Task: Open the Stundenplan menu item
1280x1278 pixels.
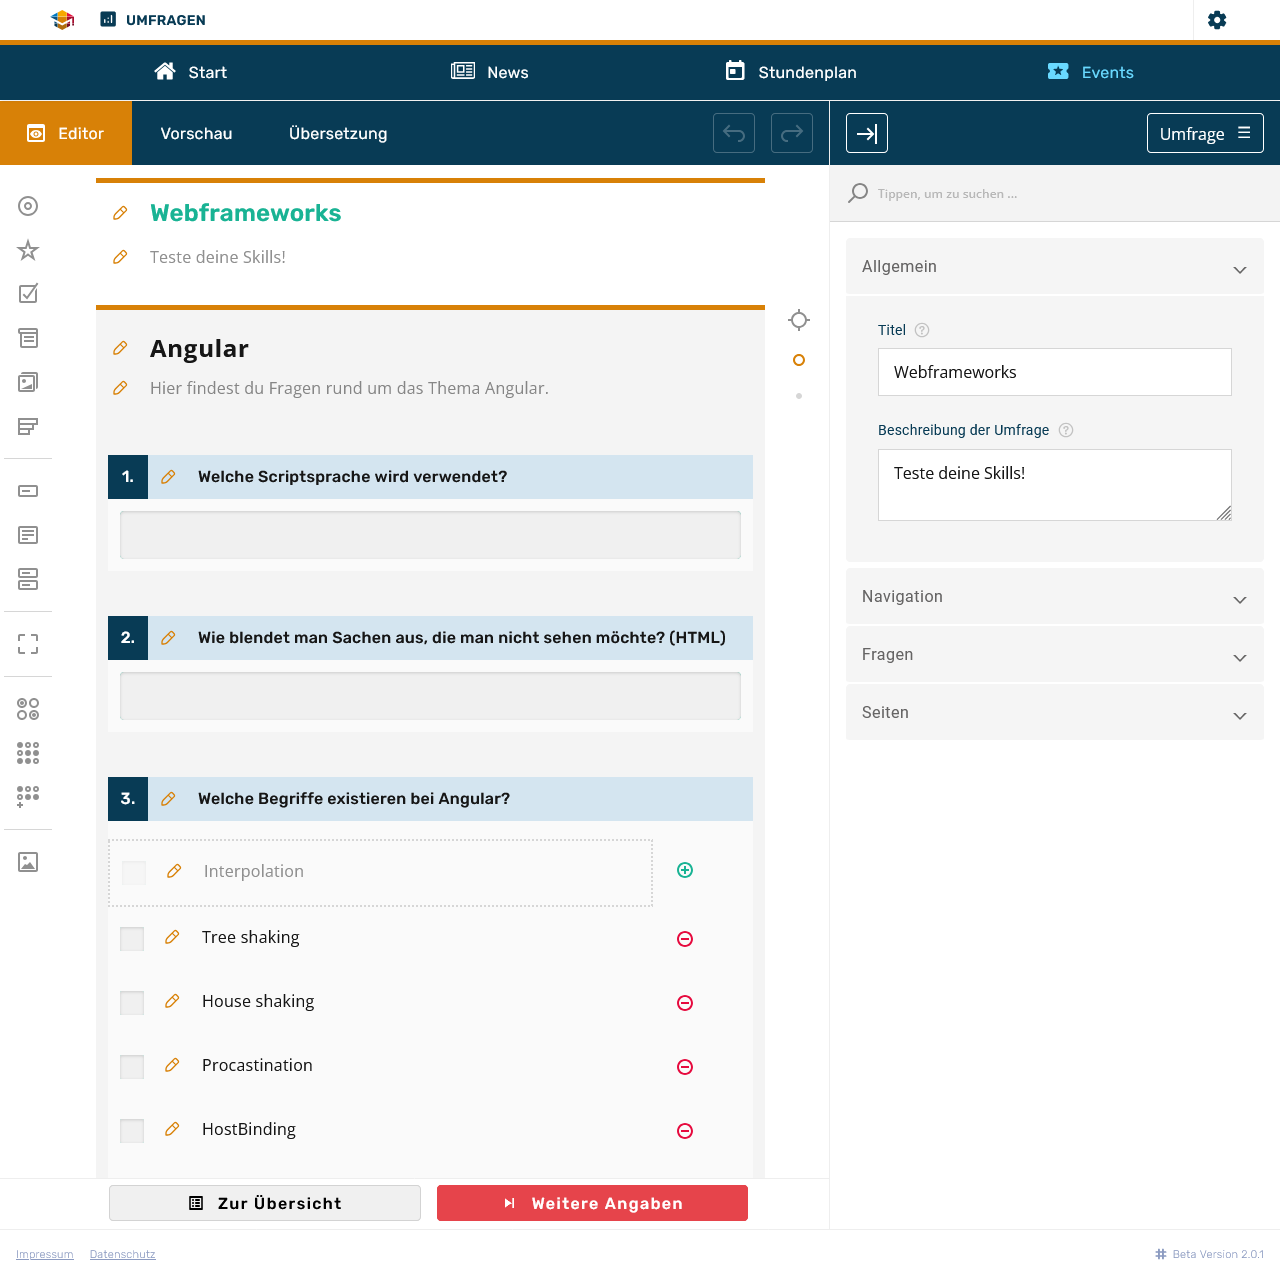Action: click(791, 72)
